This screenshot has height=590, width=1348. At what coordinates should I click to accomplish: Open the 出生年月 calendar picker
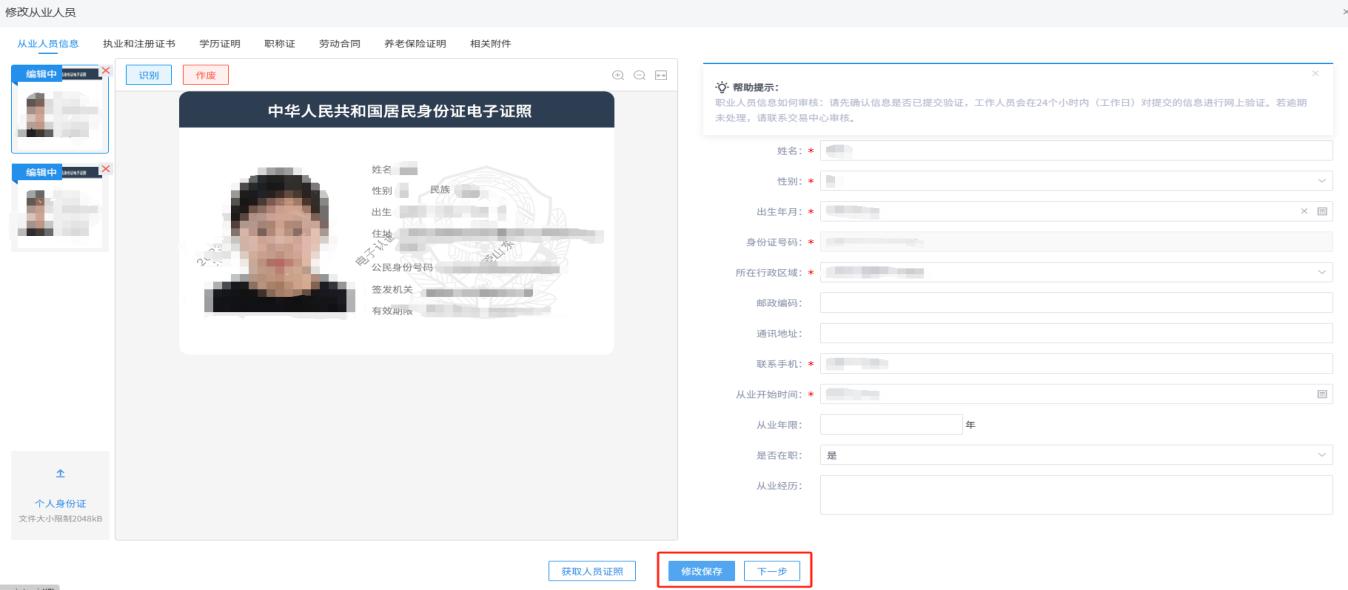tap(1321, 211)
